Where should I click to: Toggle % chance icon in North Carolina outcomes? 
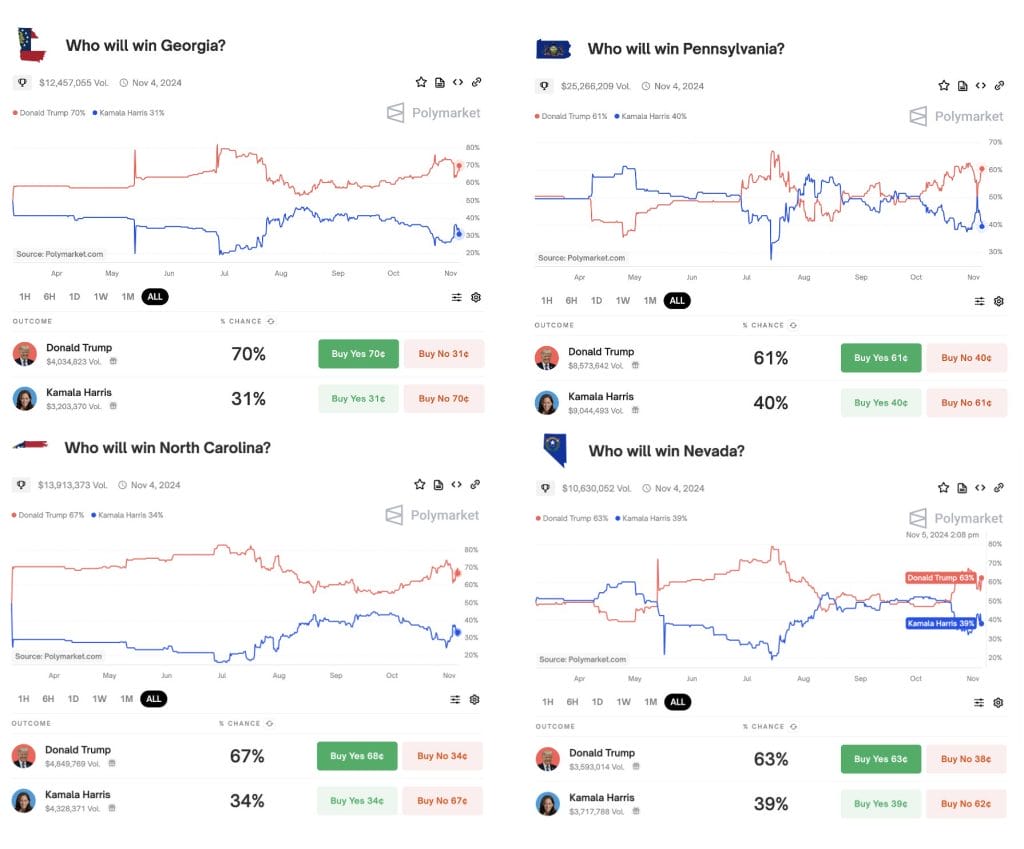(x=270, y=724)
